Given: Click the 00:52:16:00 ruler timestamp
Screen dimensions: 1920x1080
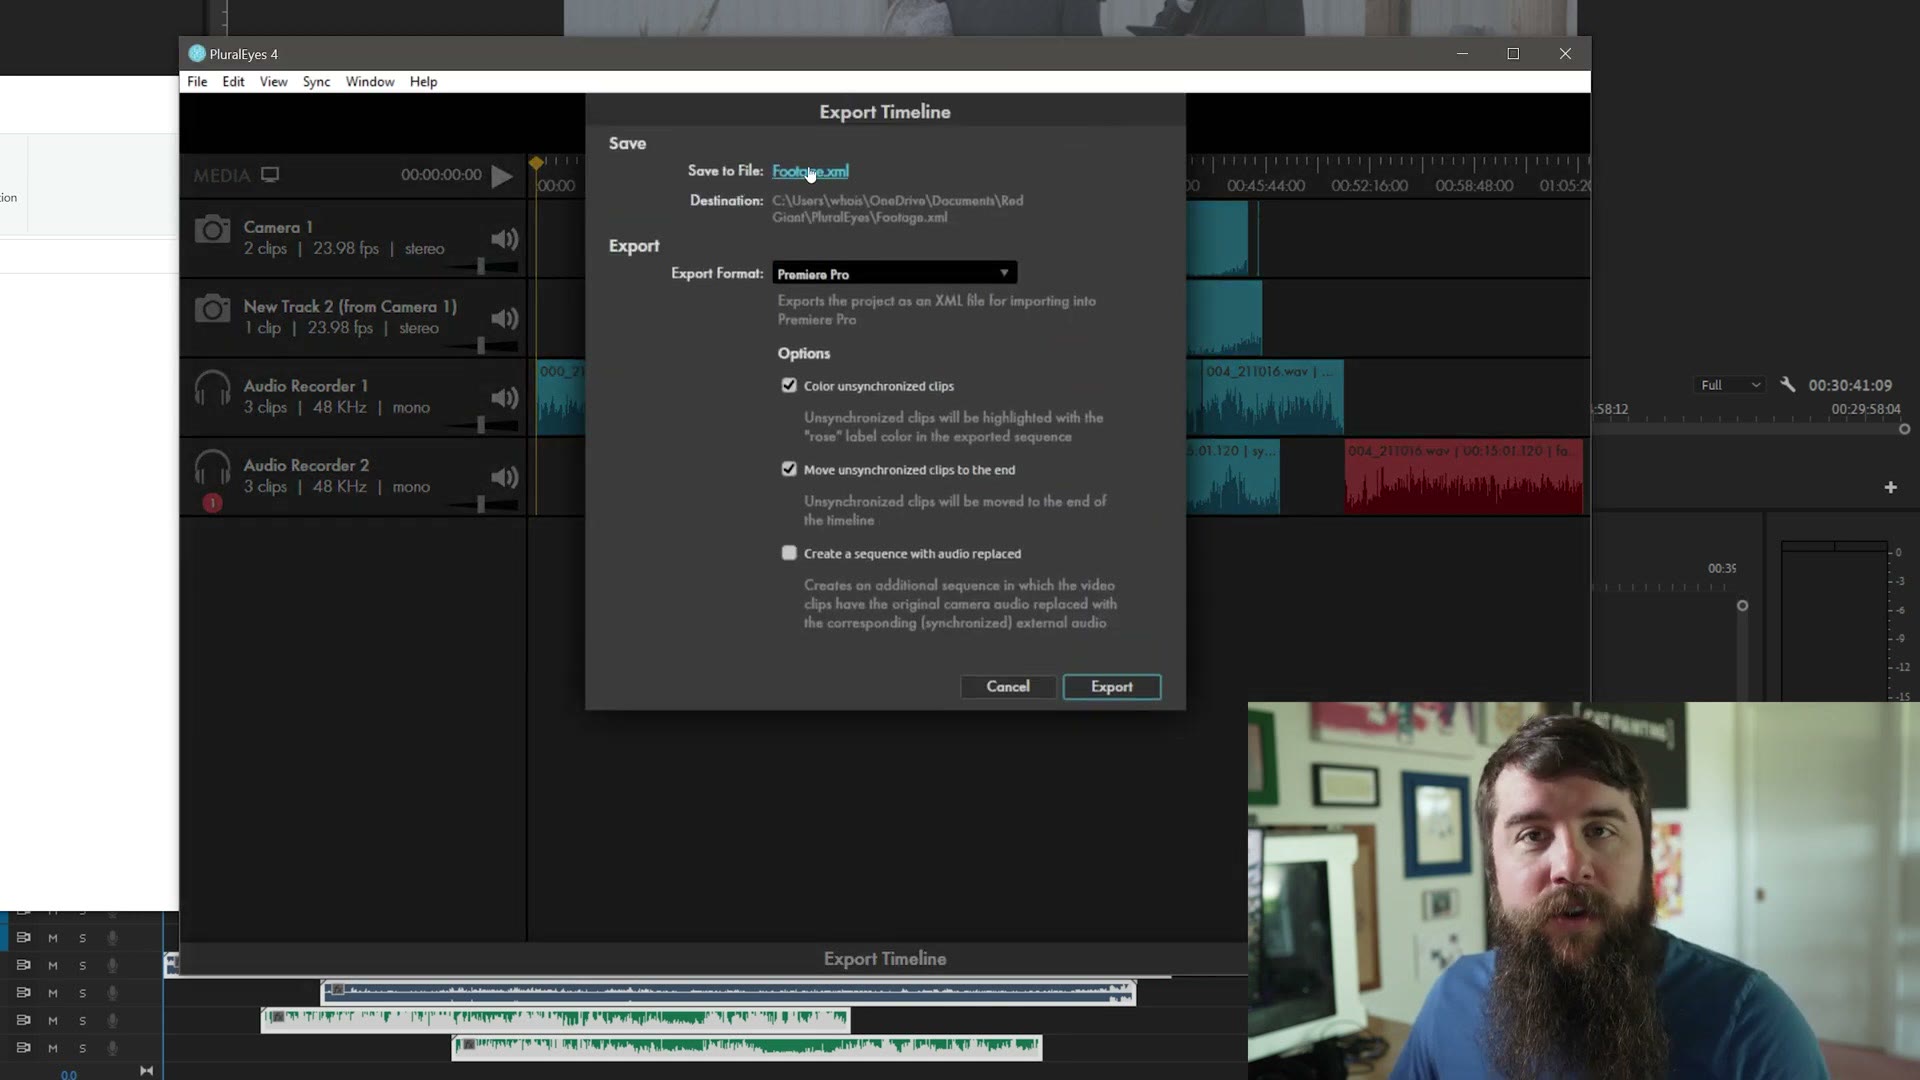Looking at the screenshot, I should tap(1369, 186).
